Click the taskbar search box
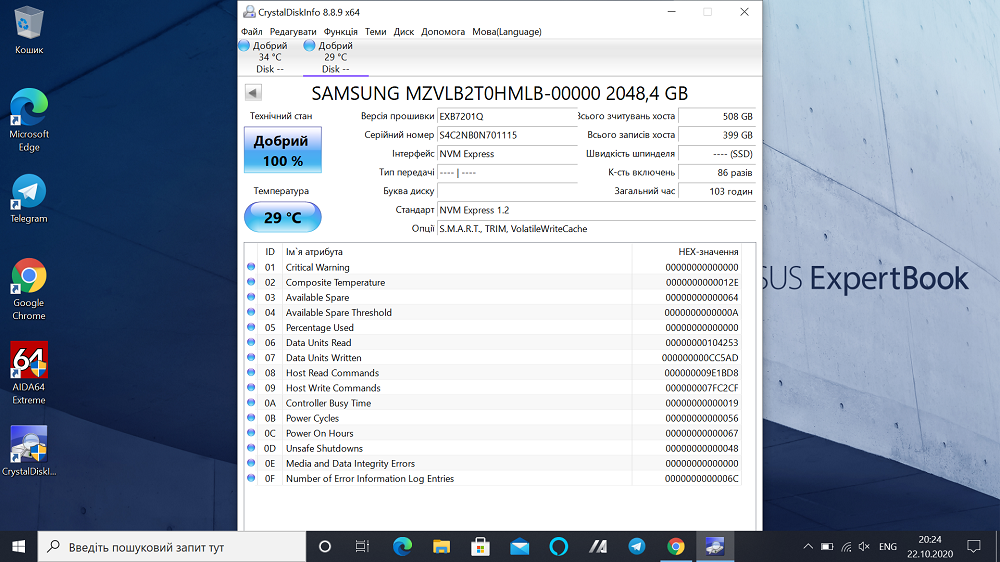1000x562 pixels. coord(172,547)
